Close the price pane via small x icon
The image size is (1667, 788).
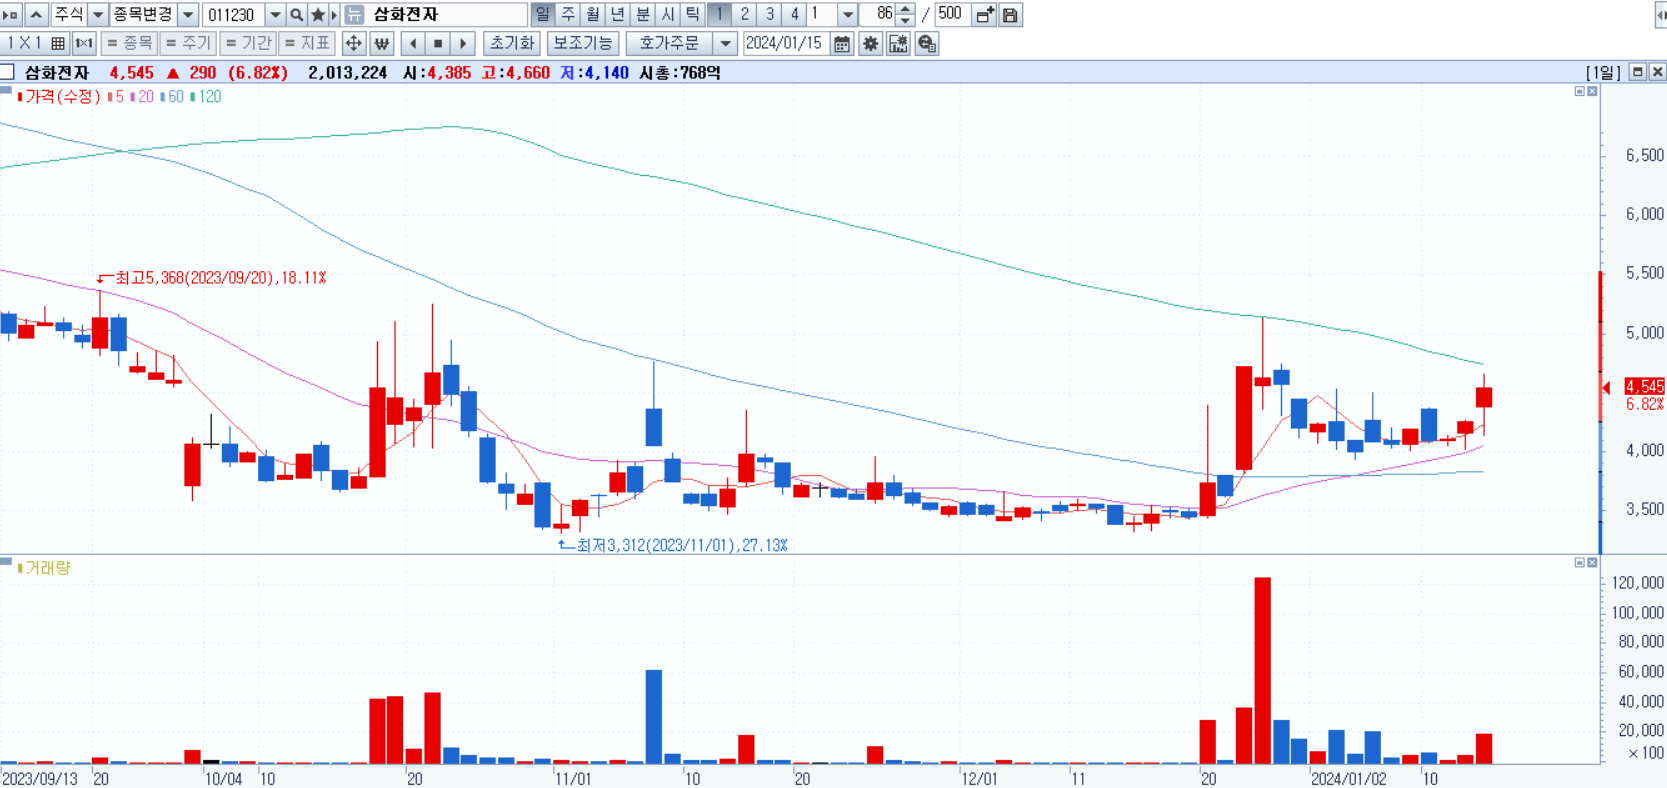coord(1592,91)
